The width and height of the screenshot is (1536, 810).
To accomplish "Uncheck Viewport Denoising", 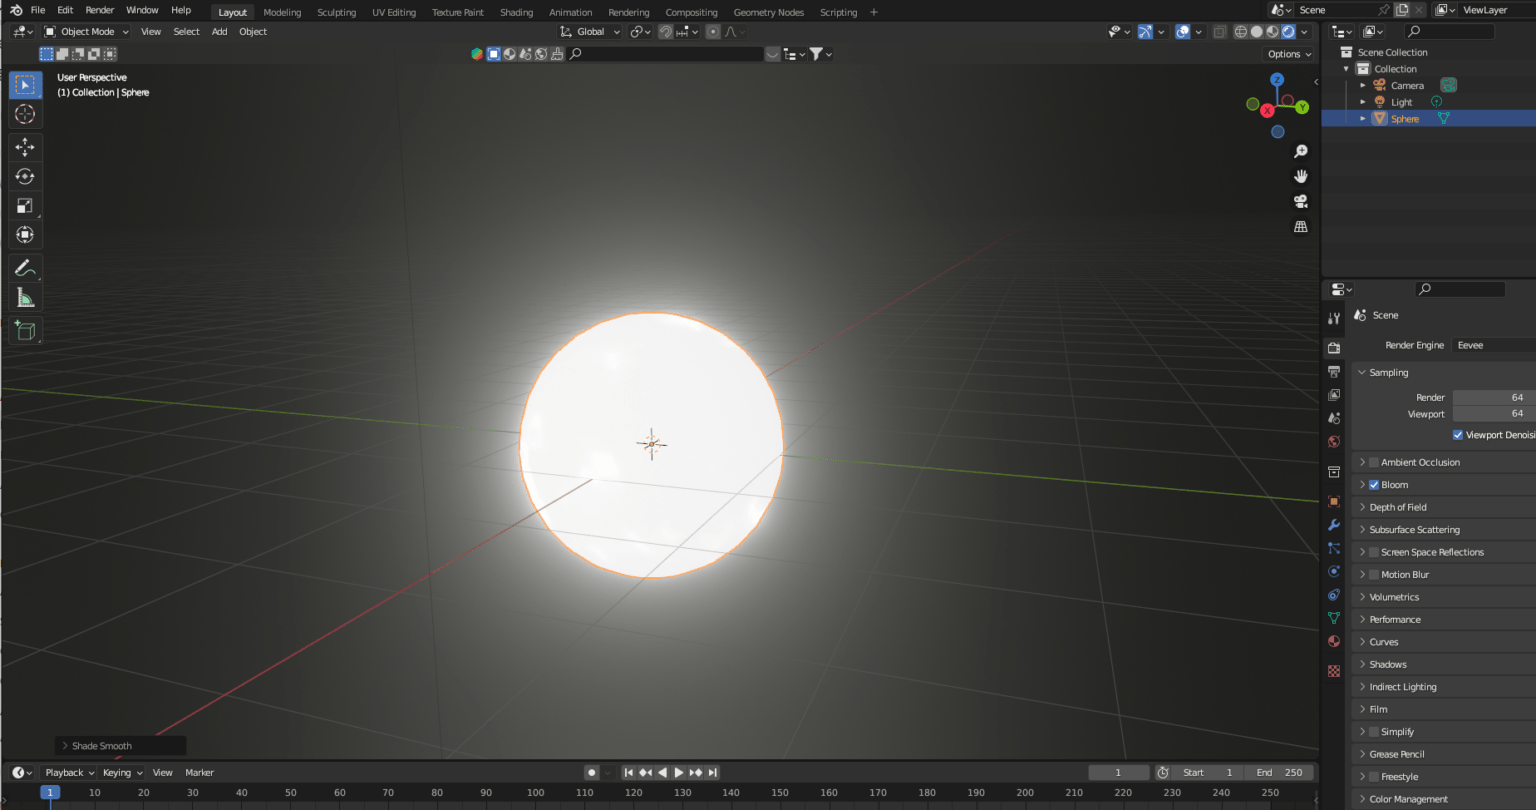I will pyautogui.click(x=1457, y=434).
